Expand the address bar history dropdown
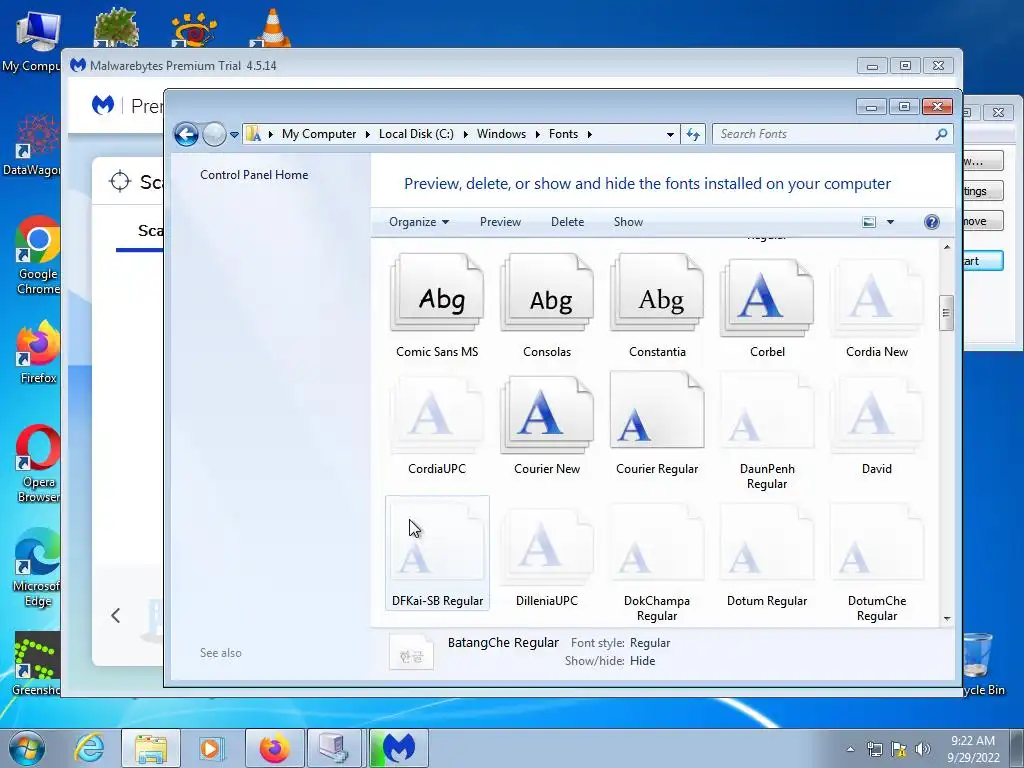The height and width of the screenshot is (768, 1024). pos(670,134)
